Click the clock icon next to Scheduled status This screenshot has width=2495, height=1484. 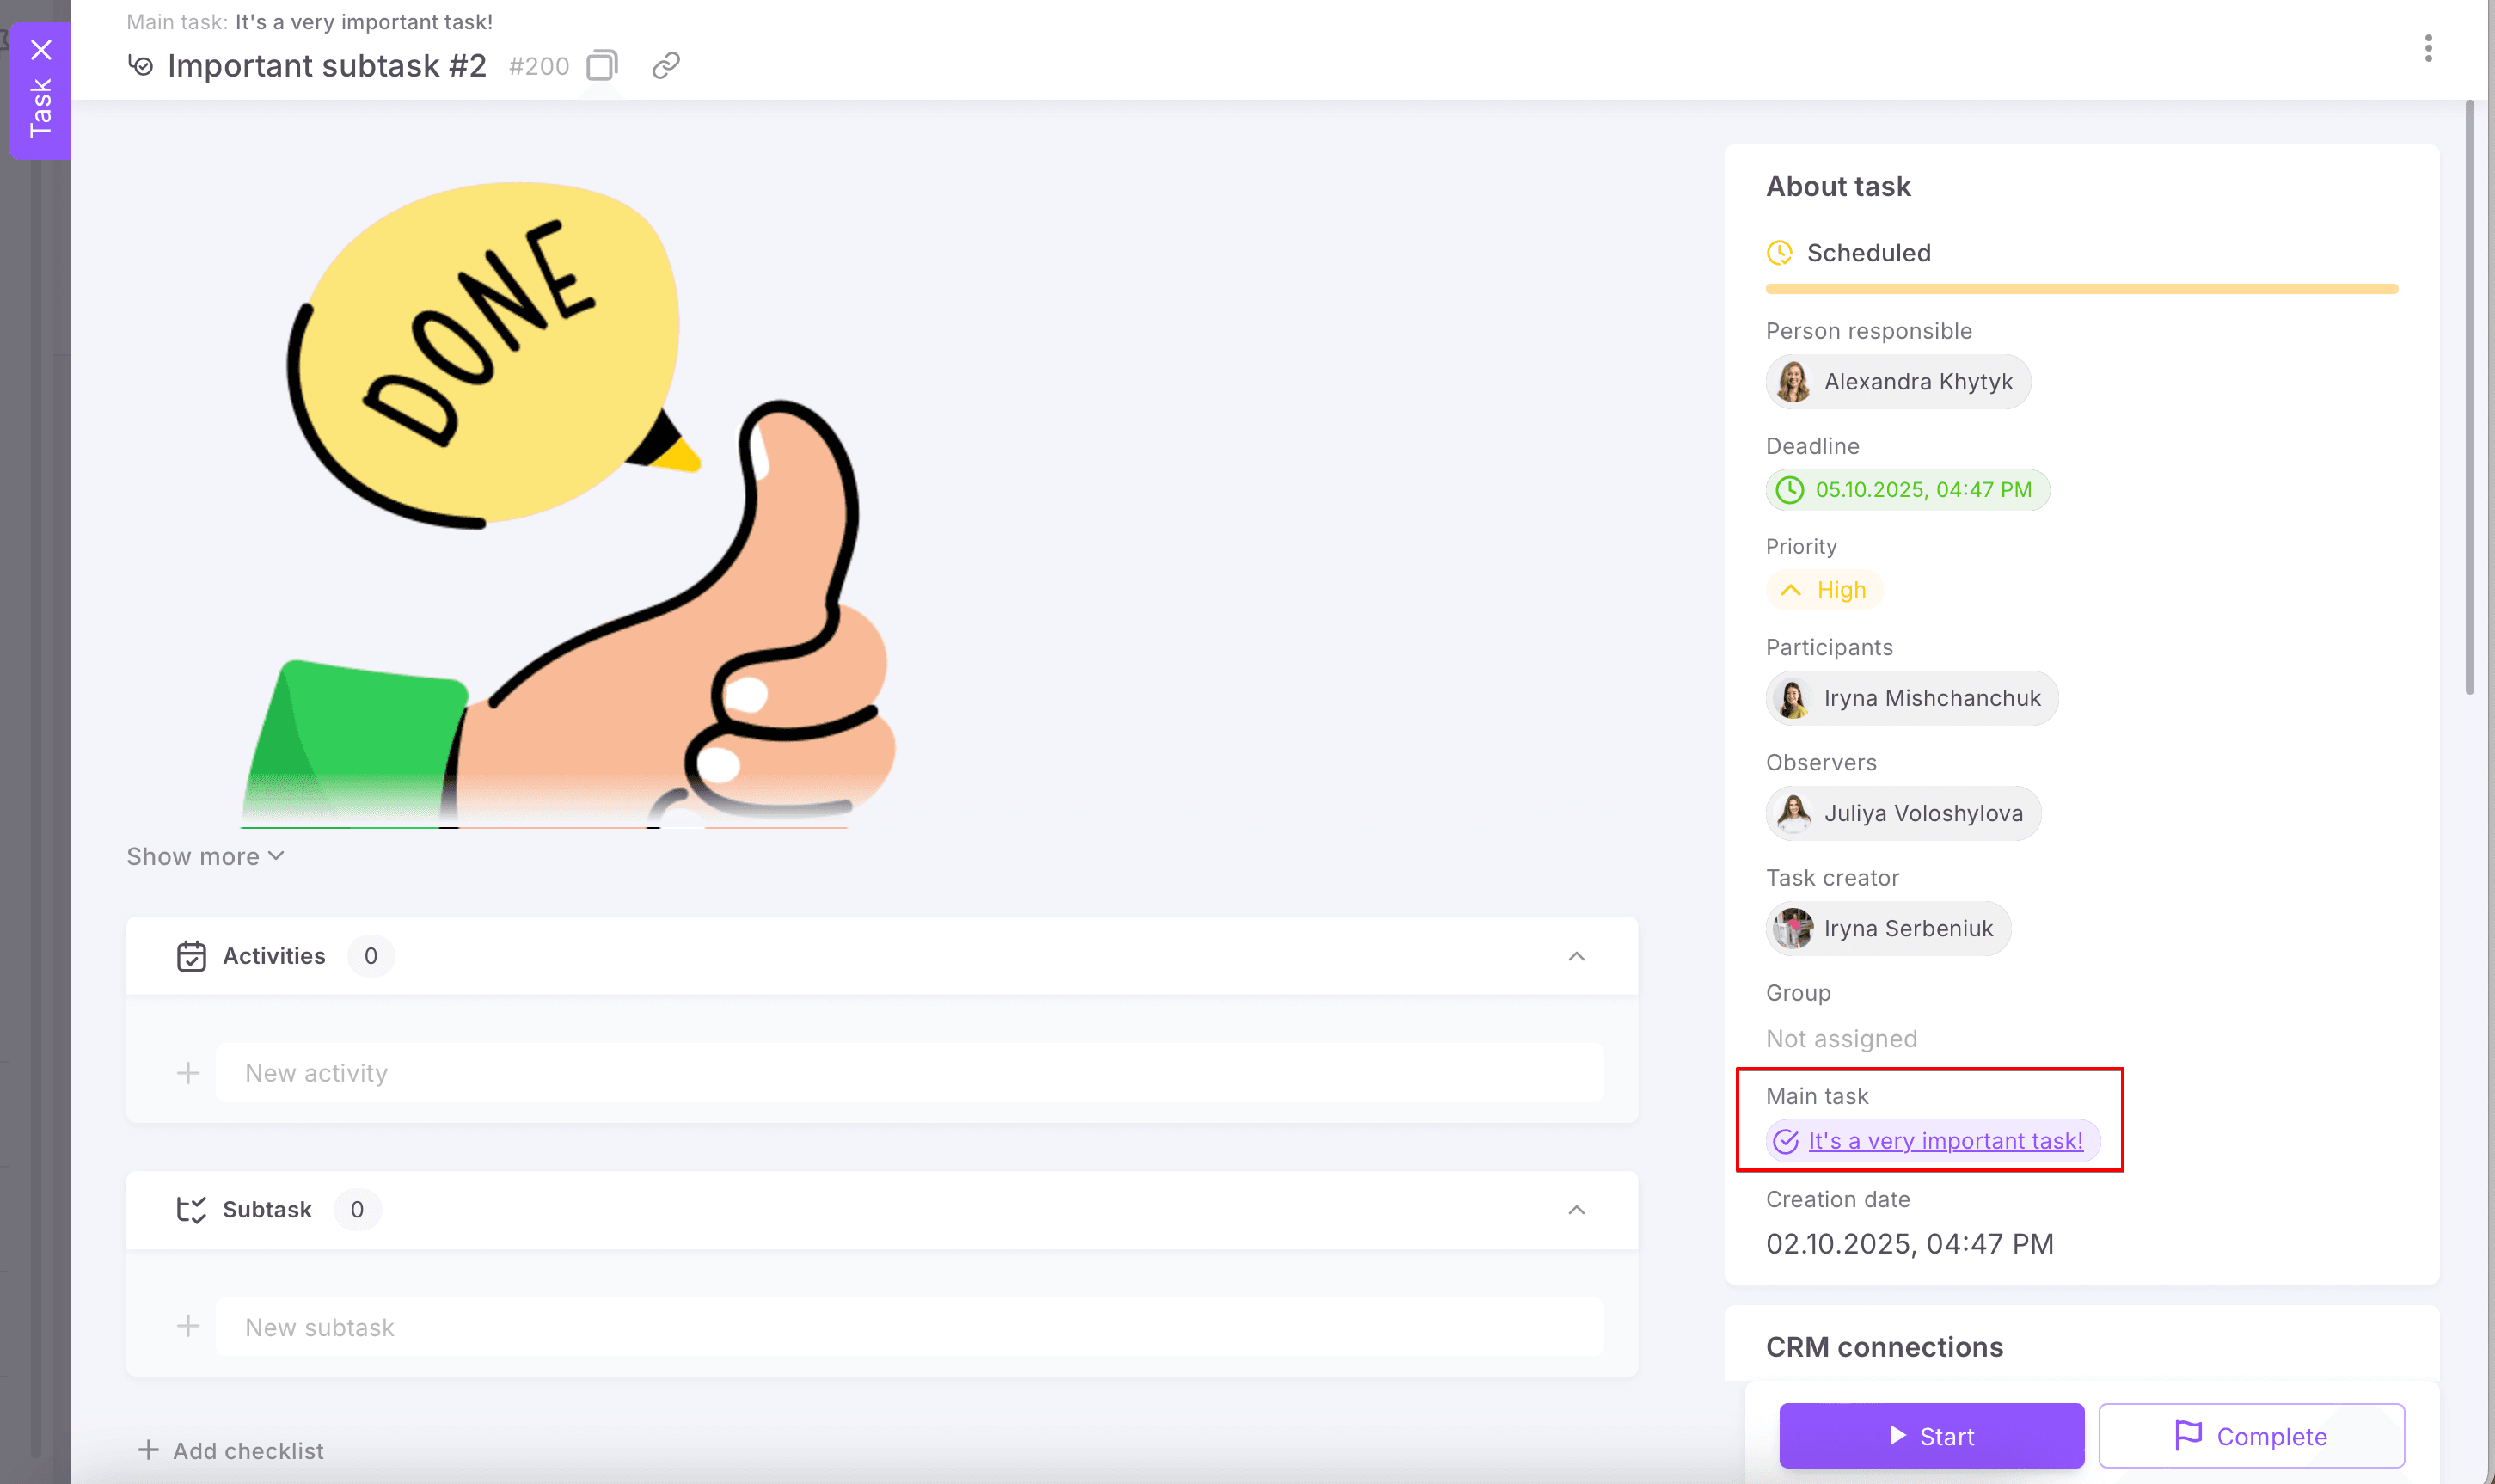(x=1780, y=252)
